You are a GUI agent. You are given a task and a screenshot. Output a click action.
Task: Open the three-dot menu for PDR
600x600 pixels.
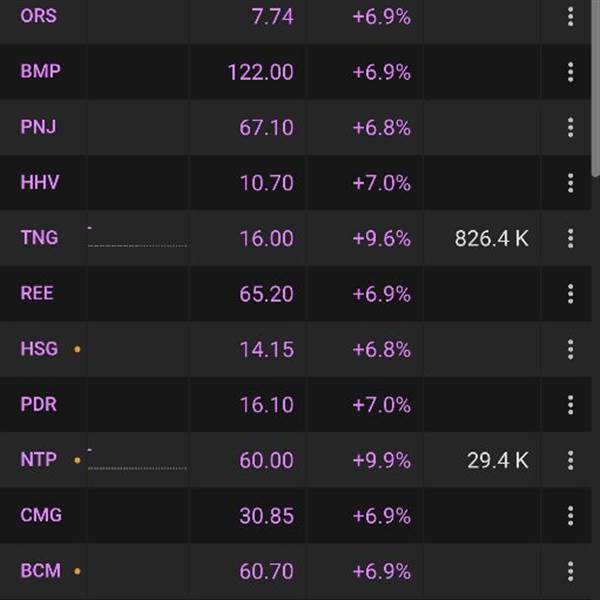tap(570, 405)
